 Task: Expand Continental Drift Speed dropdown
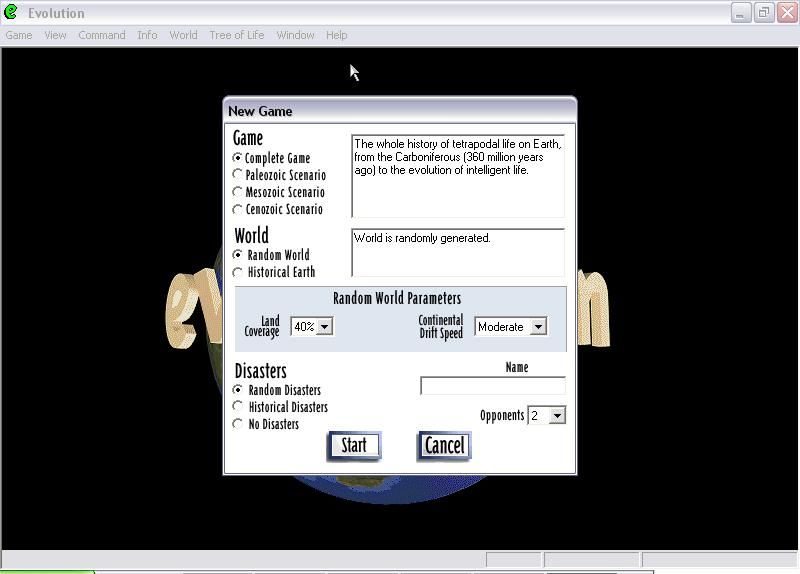click(537, 327)
